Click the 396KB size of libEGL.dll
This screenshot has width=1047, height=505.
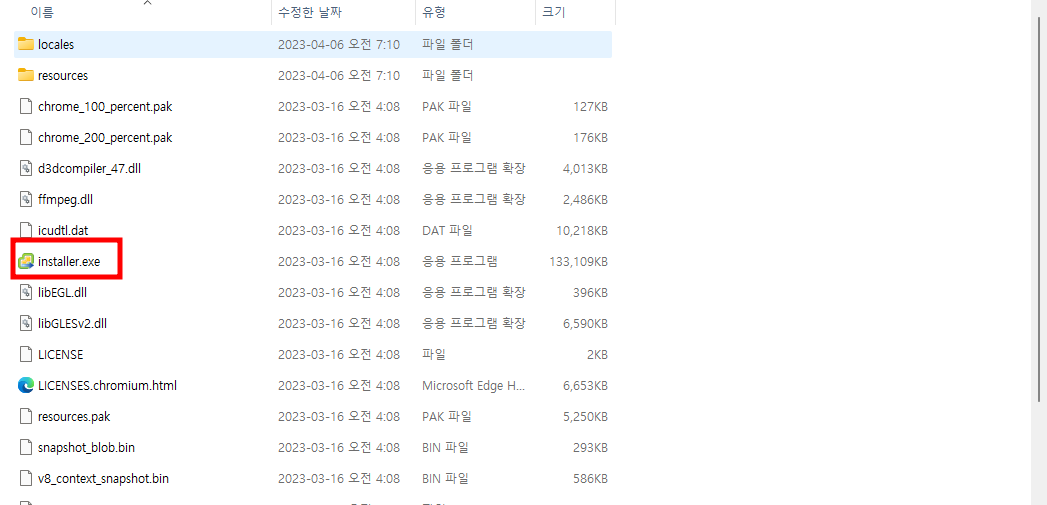590,293
